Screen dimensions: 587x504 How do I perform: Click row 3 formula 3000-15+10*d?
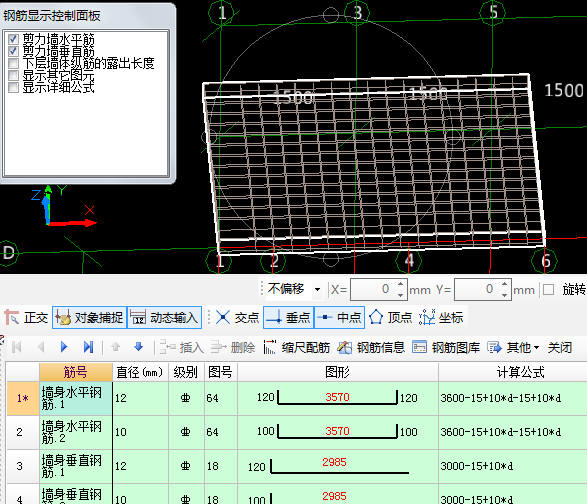pos(477,466)
